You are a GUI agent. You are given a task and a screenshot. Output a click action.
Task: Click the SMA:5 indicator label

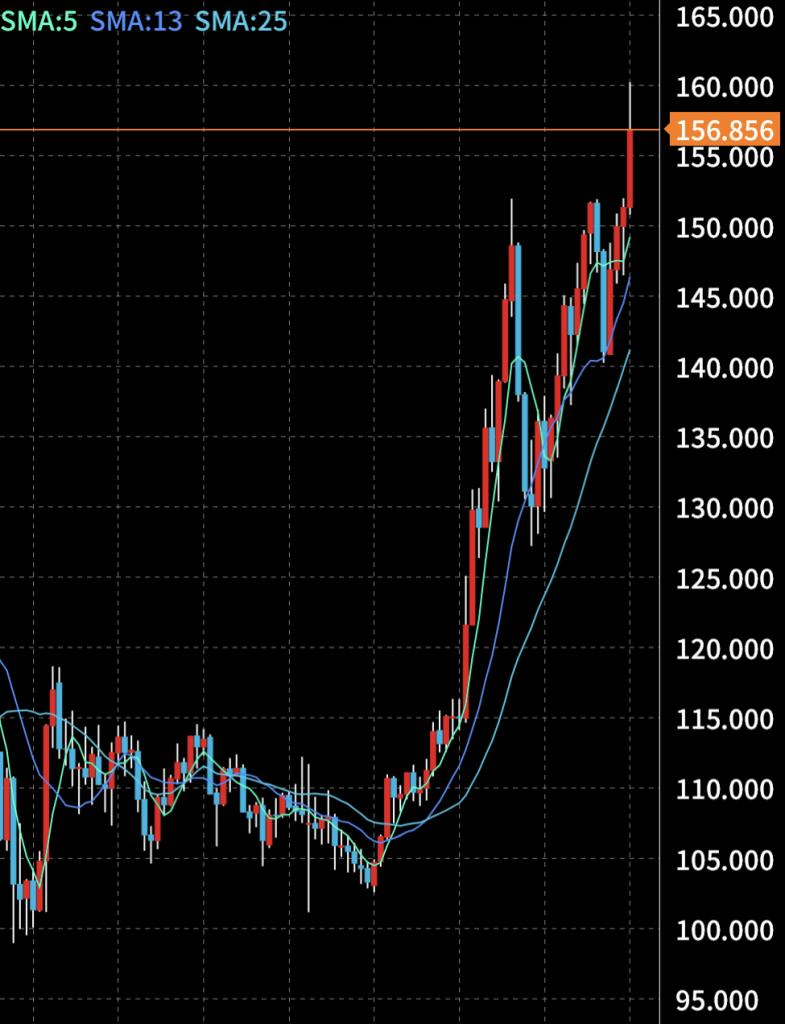[x=39, y=22]
